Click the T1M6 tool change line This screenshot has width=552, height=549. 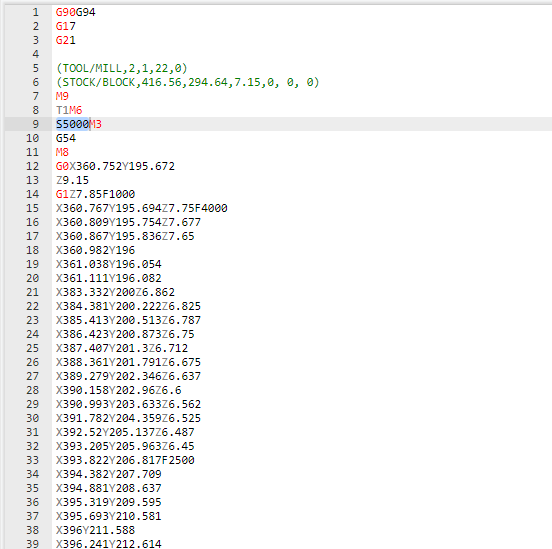tap(69, 110)
